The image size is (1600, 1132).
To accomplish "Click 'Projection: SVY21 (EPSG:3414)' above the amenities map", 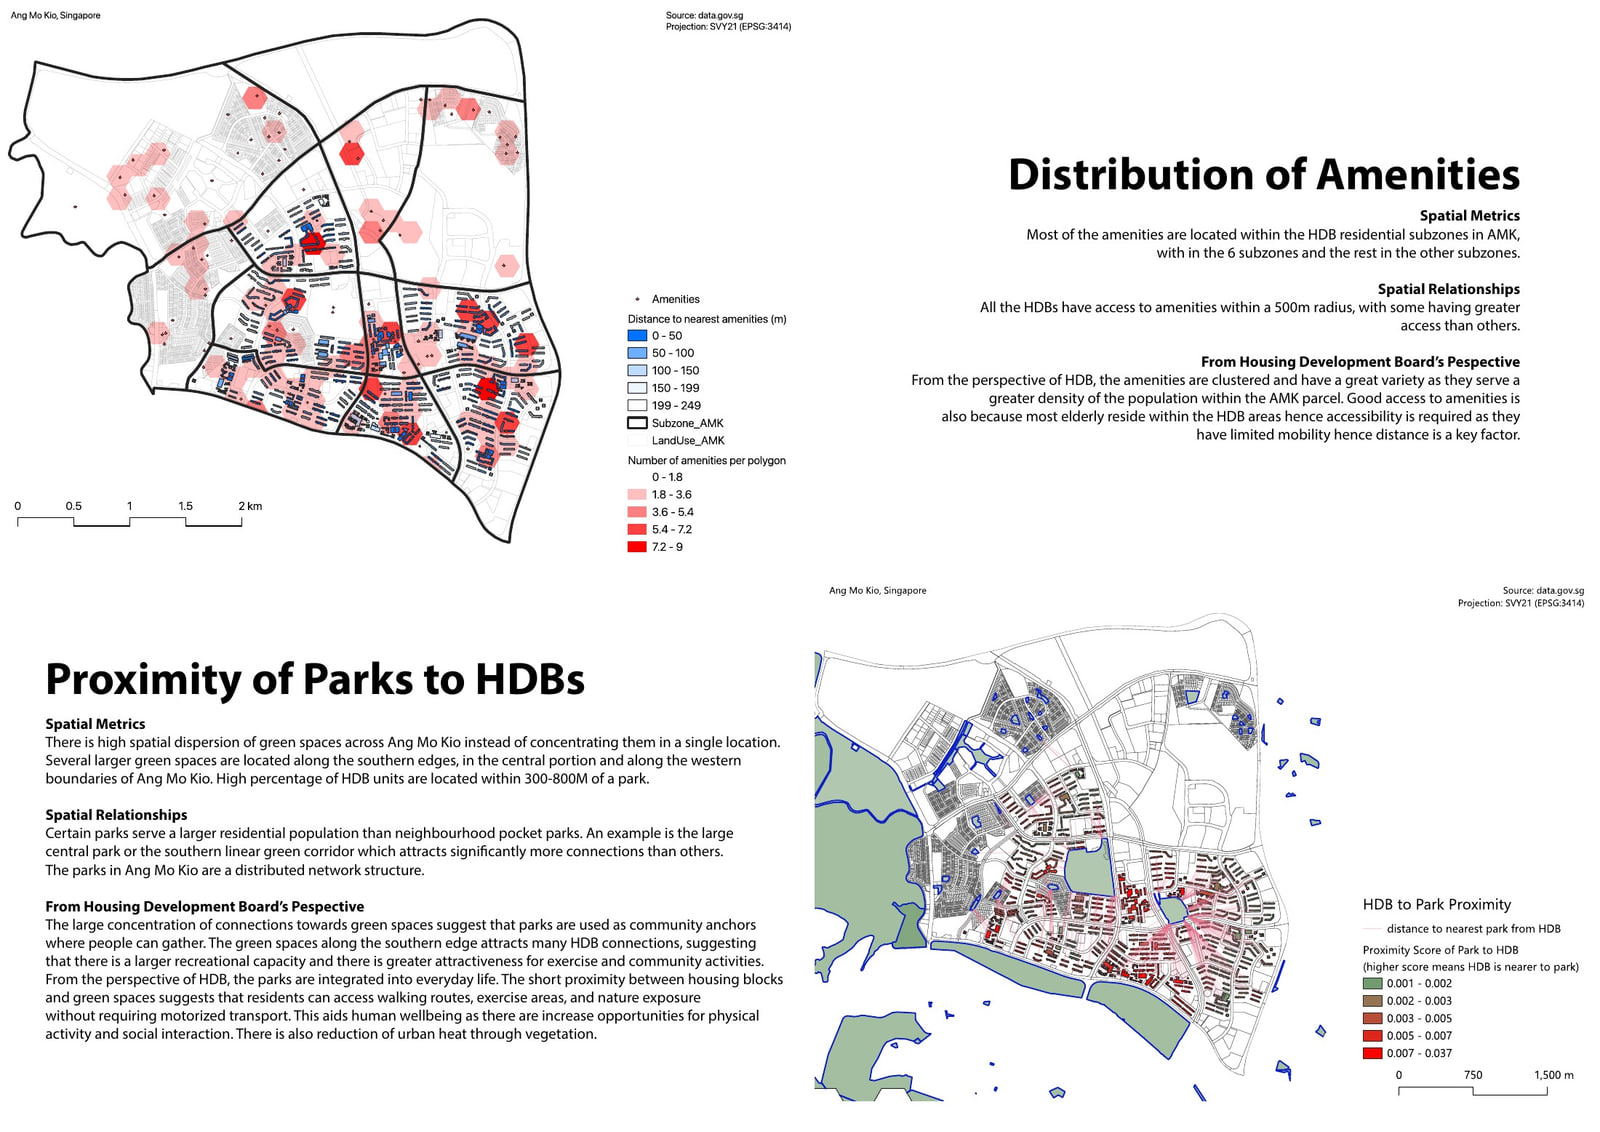I will point(728,27).
